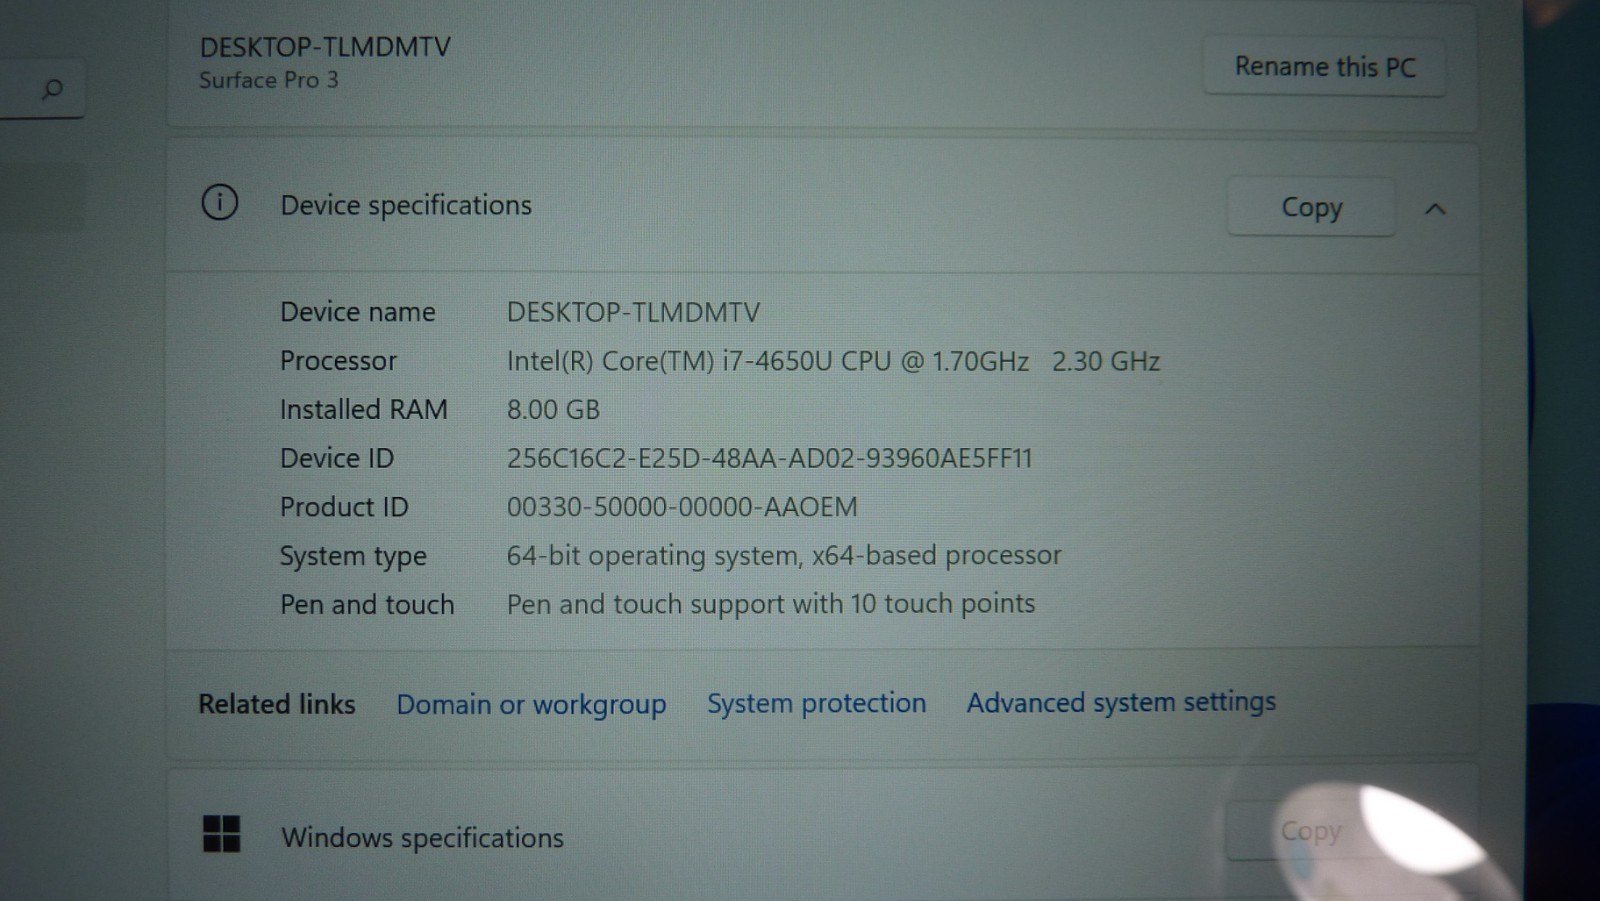The width and height of the screenshot is (1600, 901).
Task: Select the 64-bit operating system value
Action: click(784, 556)
